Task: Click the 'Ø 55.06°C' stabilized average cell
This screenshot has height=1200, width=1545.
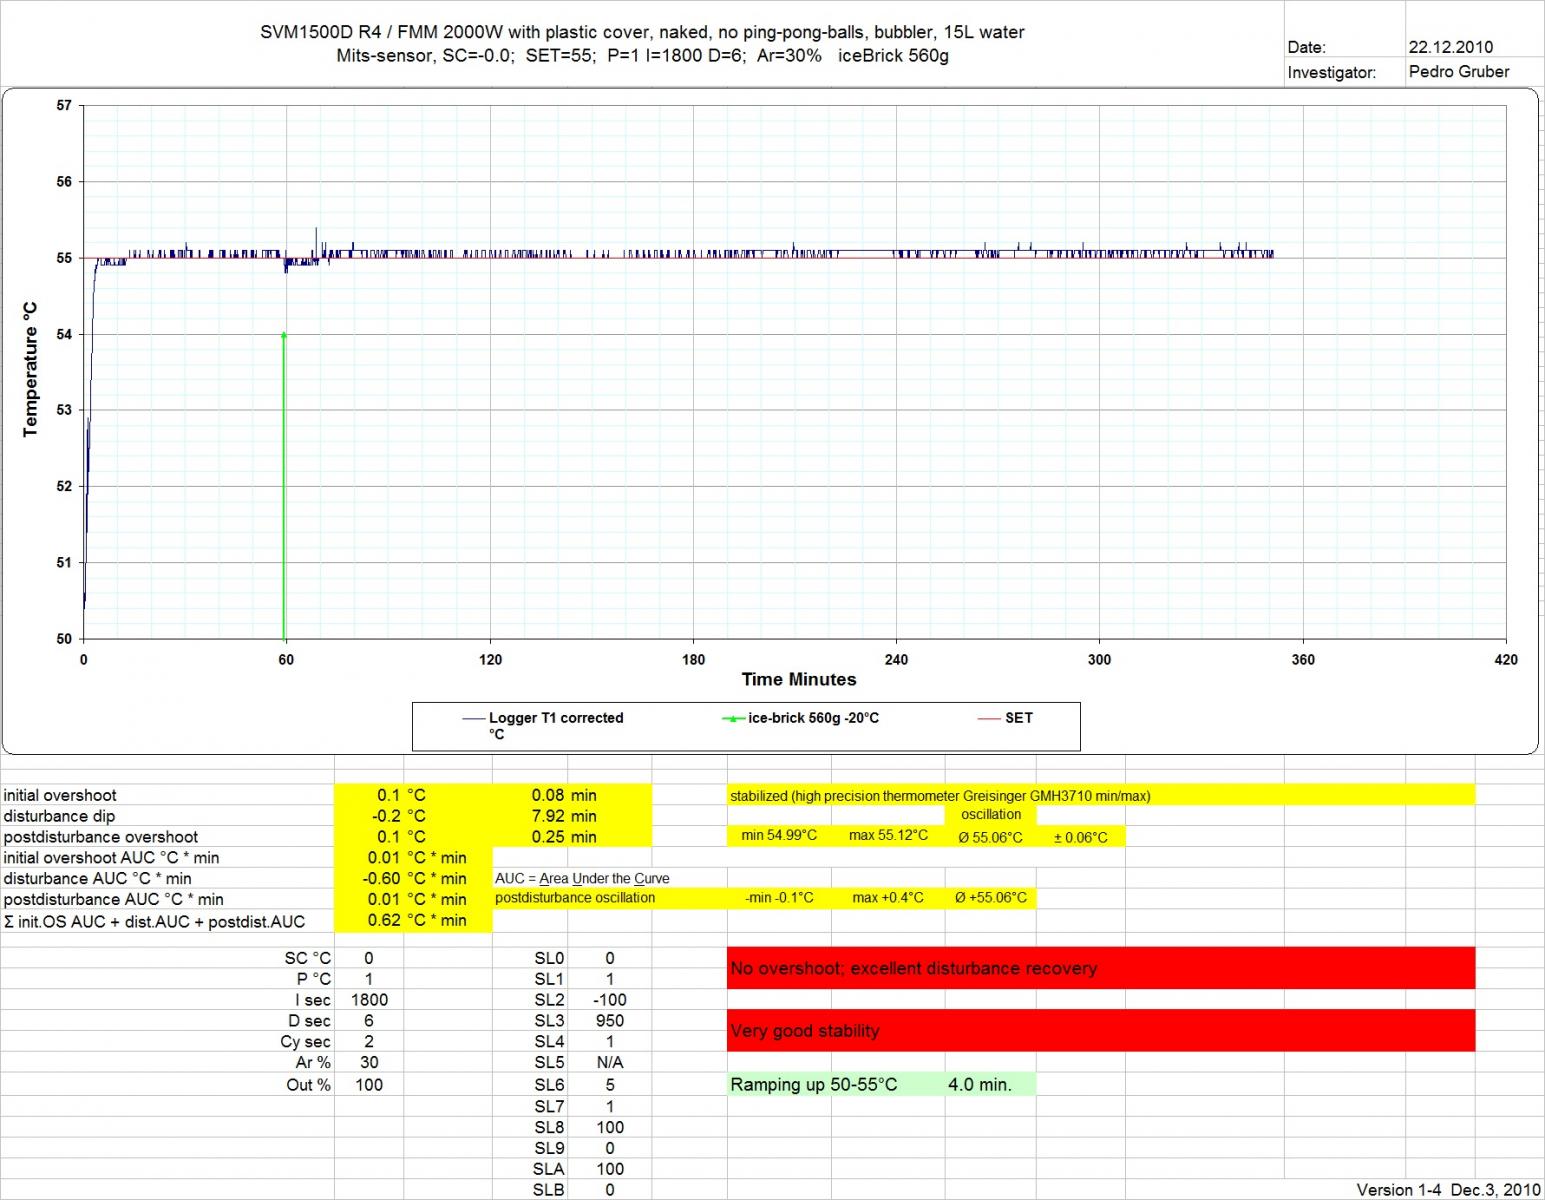Action: [990, 837]
